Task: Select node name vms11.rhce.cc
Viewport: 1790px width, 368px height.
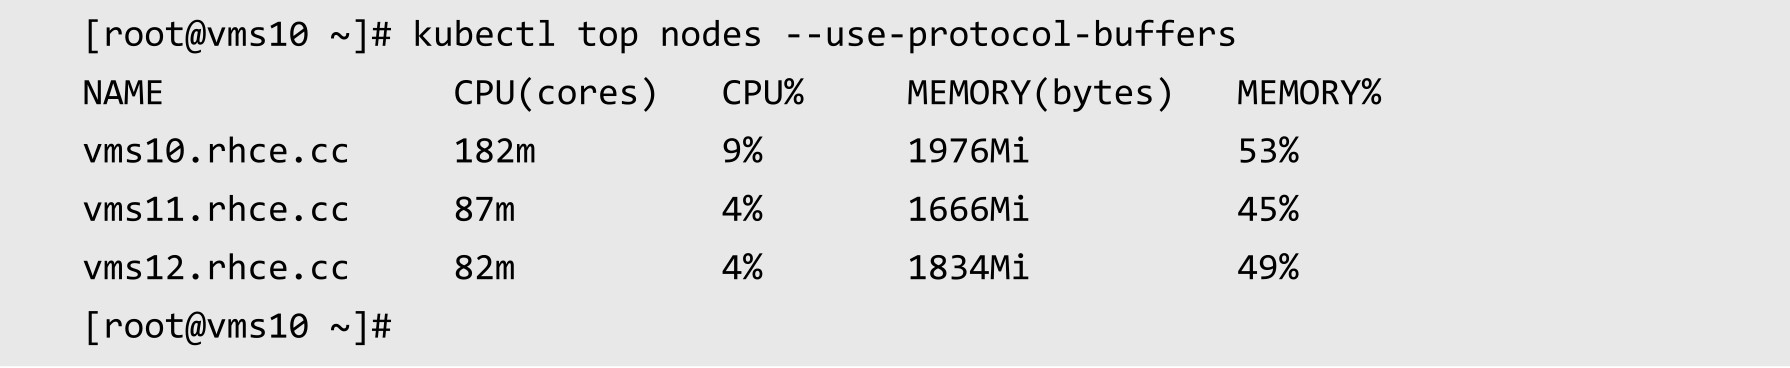Action: [215, 209]
